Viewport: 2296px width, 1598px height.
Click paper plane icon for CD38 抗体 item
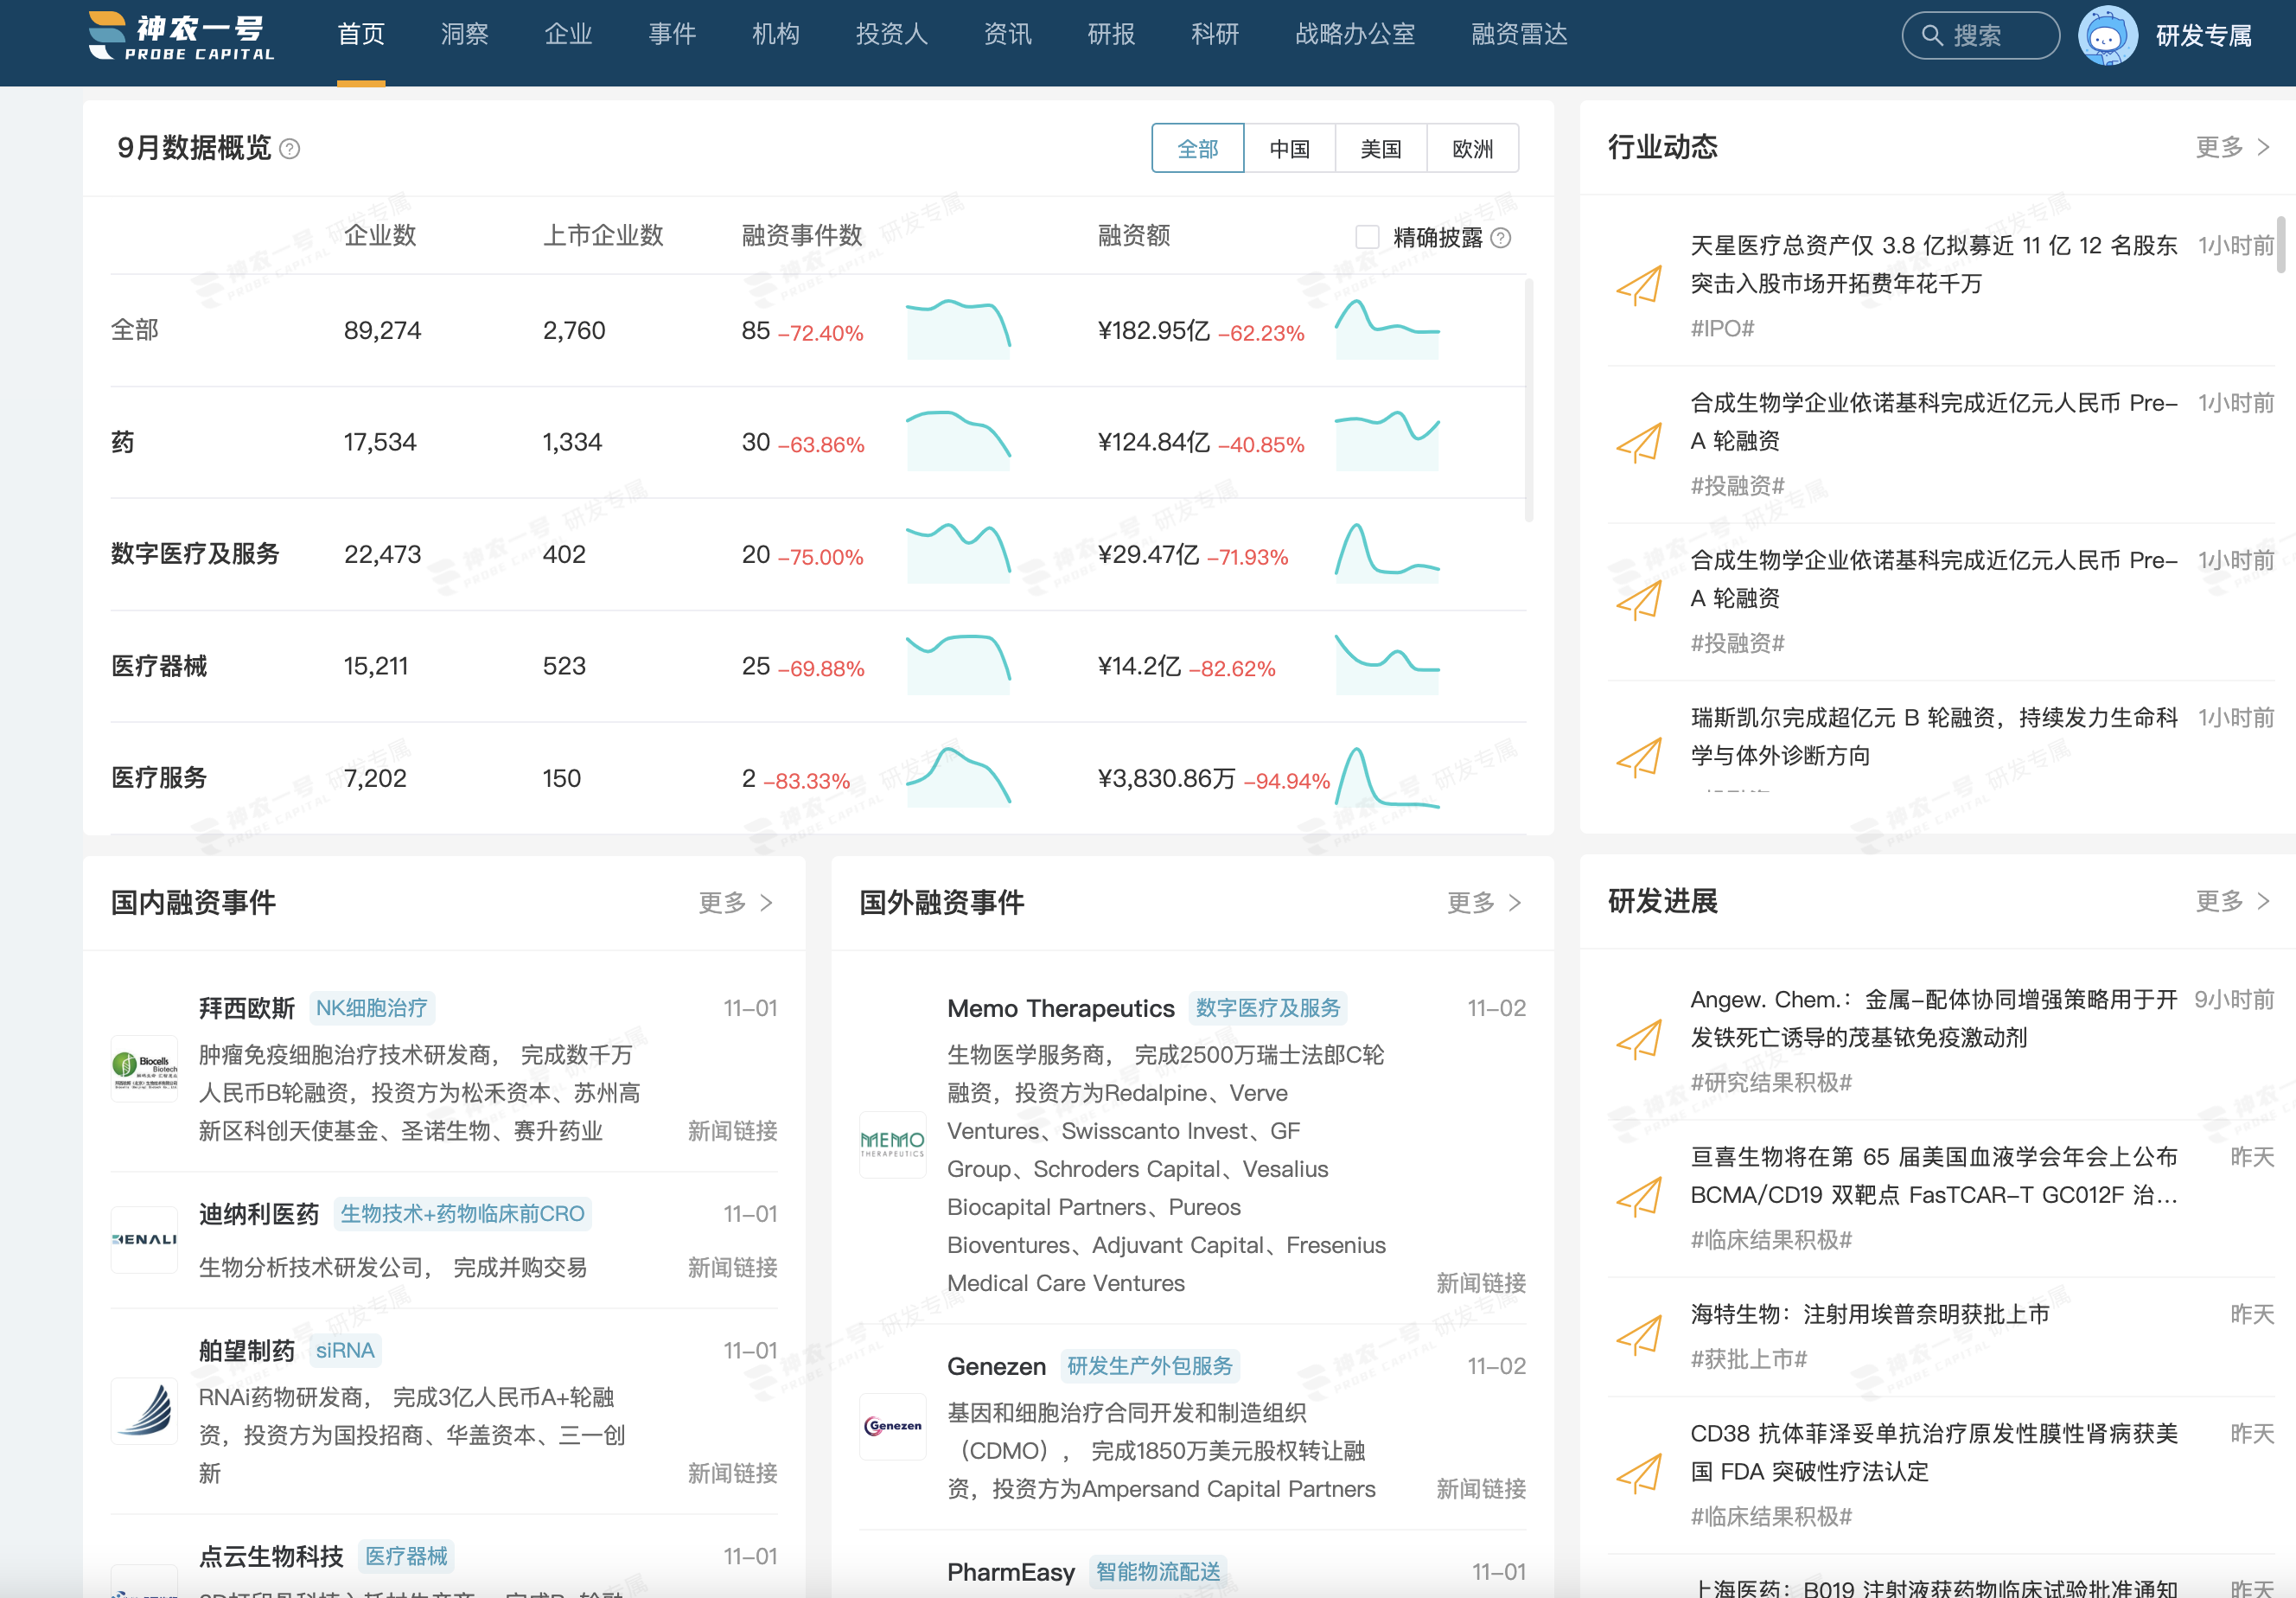pyautogui.click(x=1640, y=1473)
